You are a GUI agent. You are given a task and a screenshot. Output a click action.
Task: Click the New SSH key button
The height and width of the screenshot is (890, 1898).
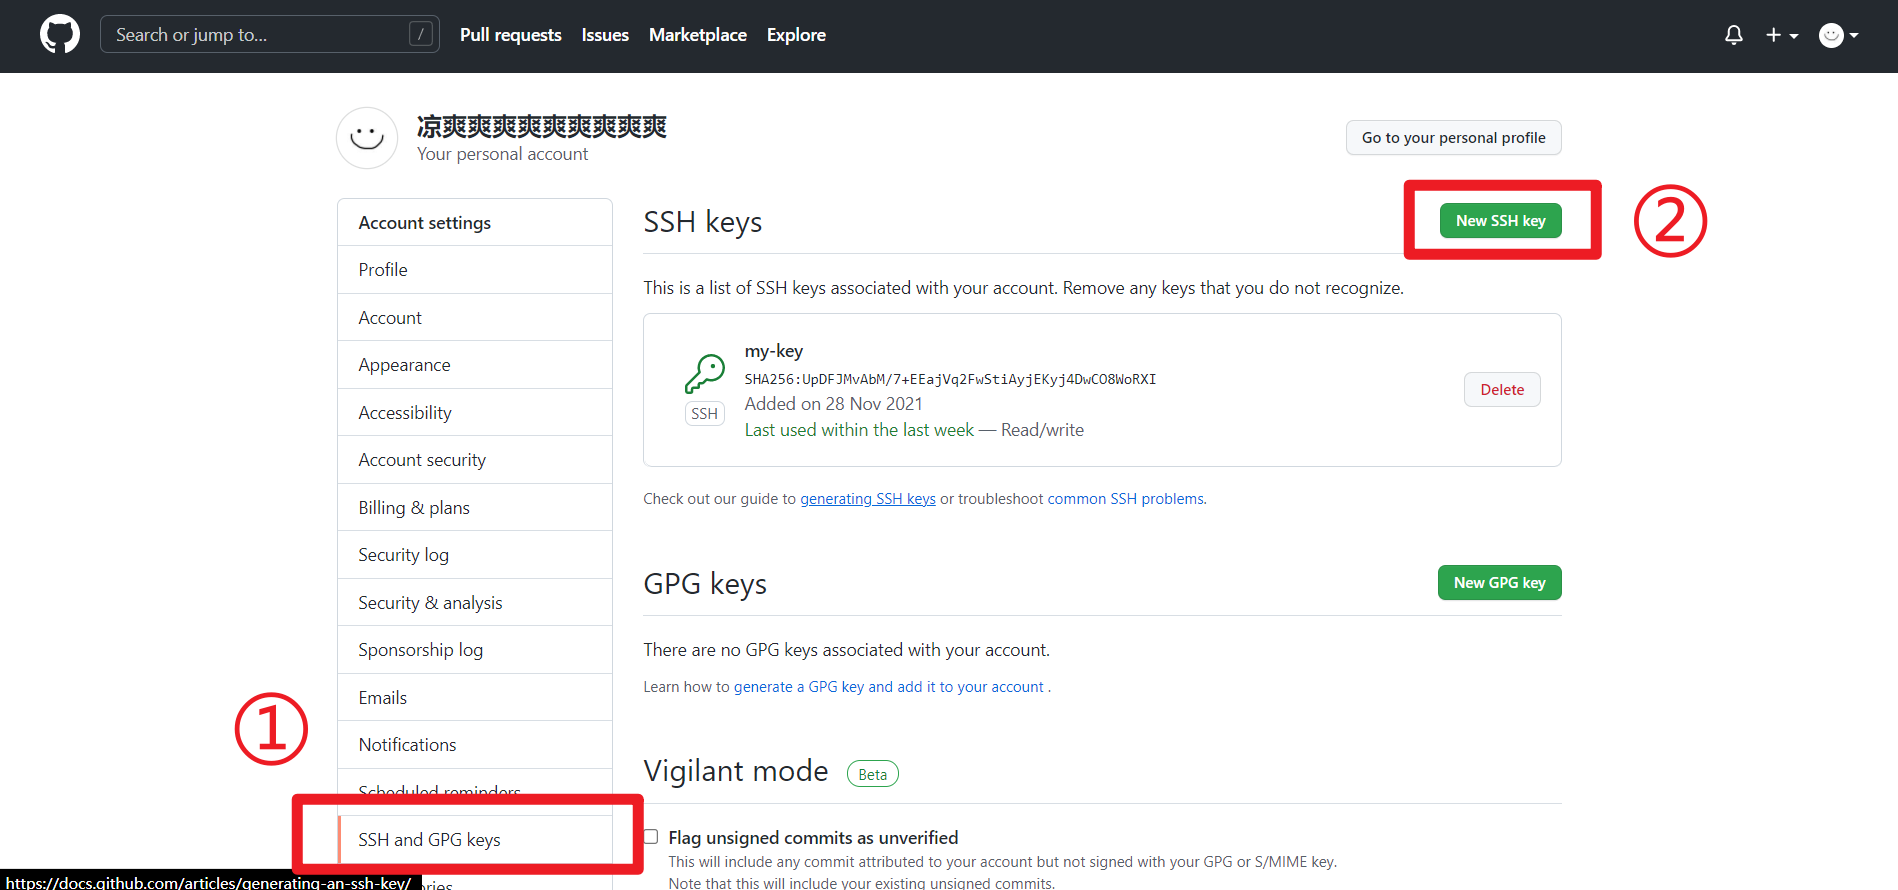[x=1500, y=221]
